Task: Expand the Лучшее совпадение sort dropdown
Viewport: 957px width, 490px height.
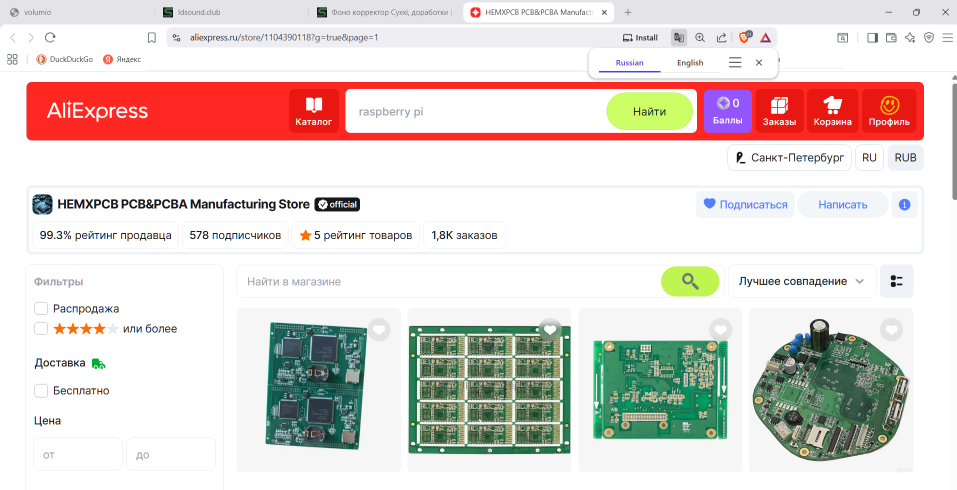Action: (x=802, y=281)
